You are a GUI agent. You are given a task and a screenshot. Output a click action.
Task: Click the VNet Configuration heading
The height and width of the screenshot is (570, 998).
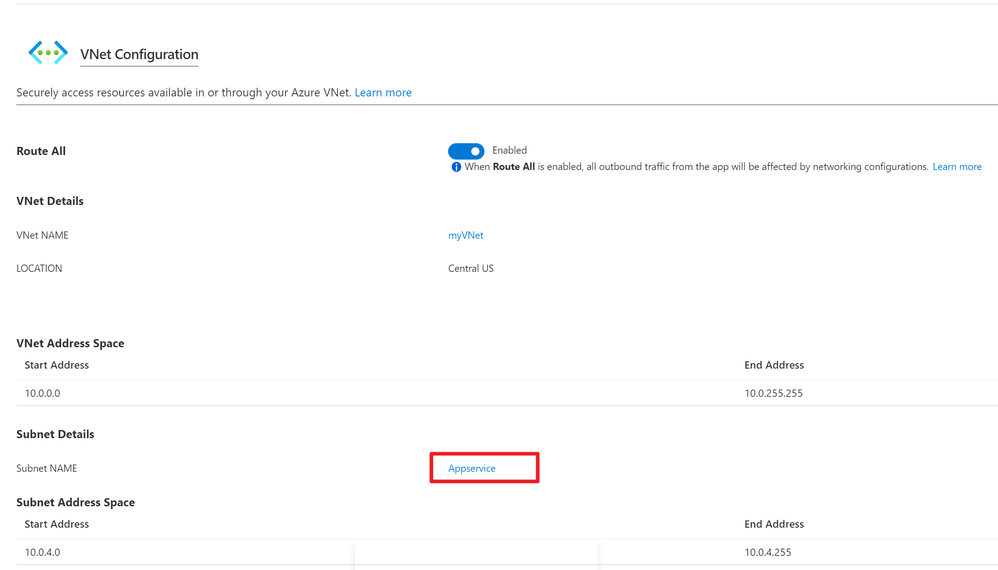tap(139, 54)
